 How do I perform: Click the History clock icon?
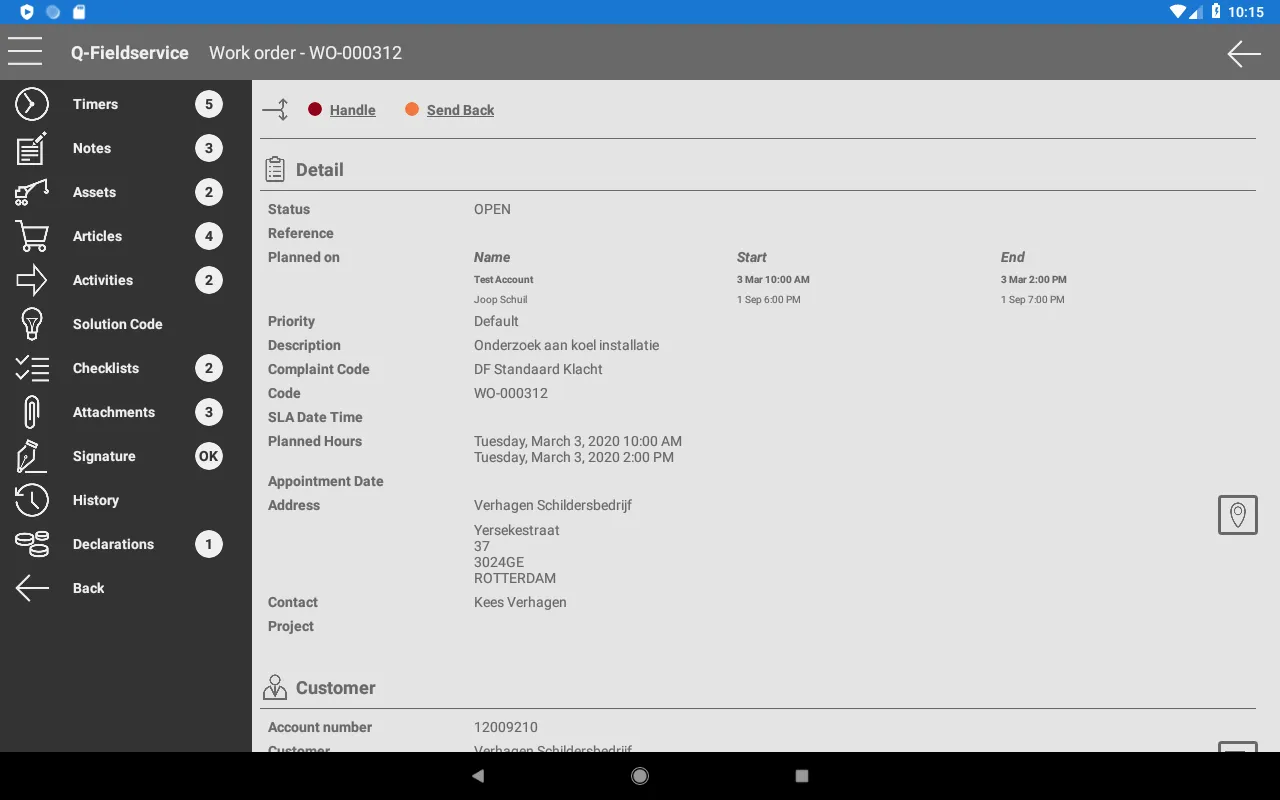coord(32,500)
